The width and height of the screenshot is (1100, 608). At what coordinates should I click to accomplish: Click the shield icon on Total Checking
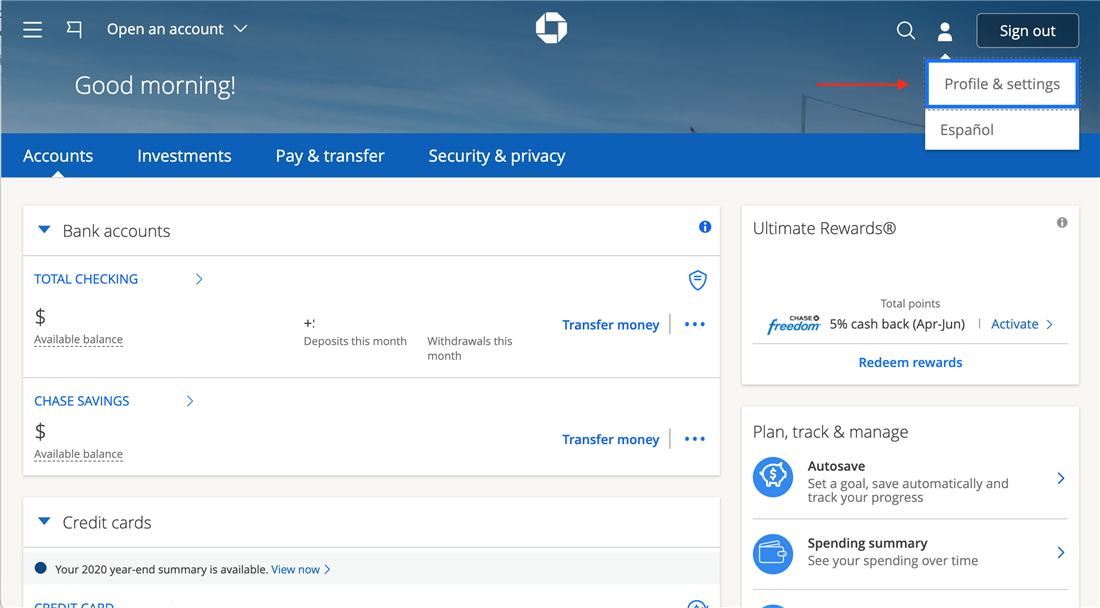(697, 280)
